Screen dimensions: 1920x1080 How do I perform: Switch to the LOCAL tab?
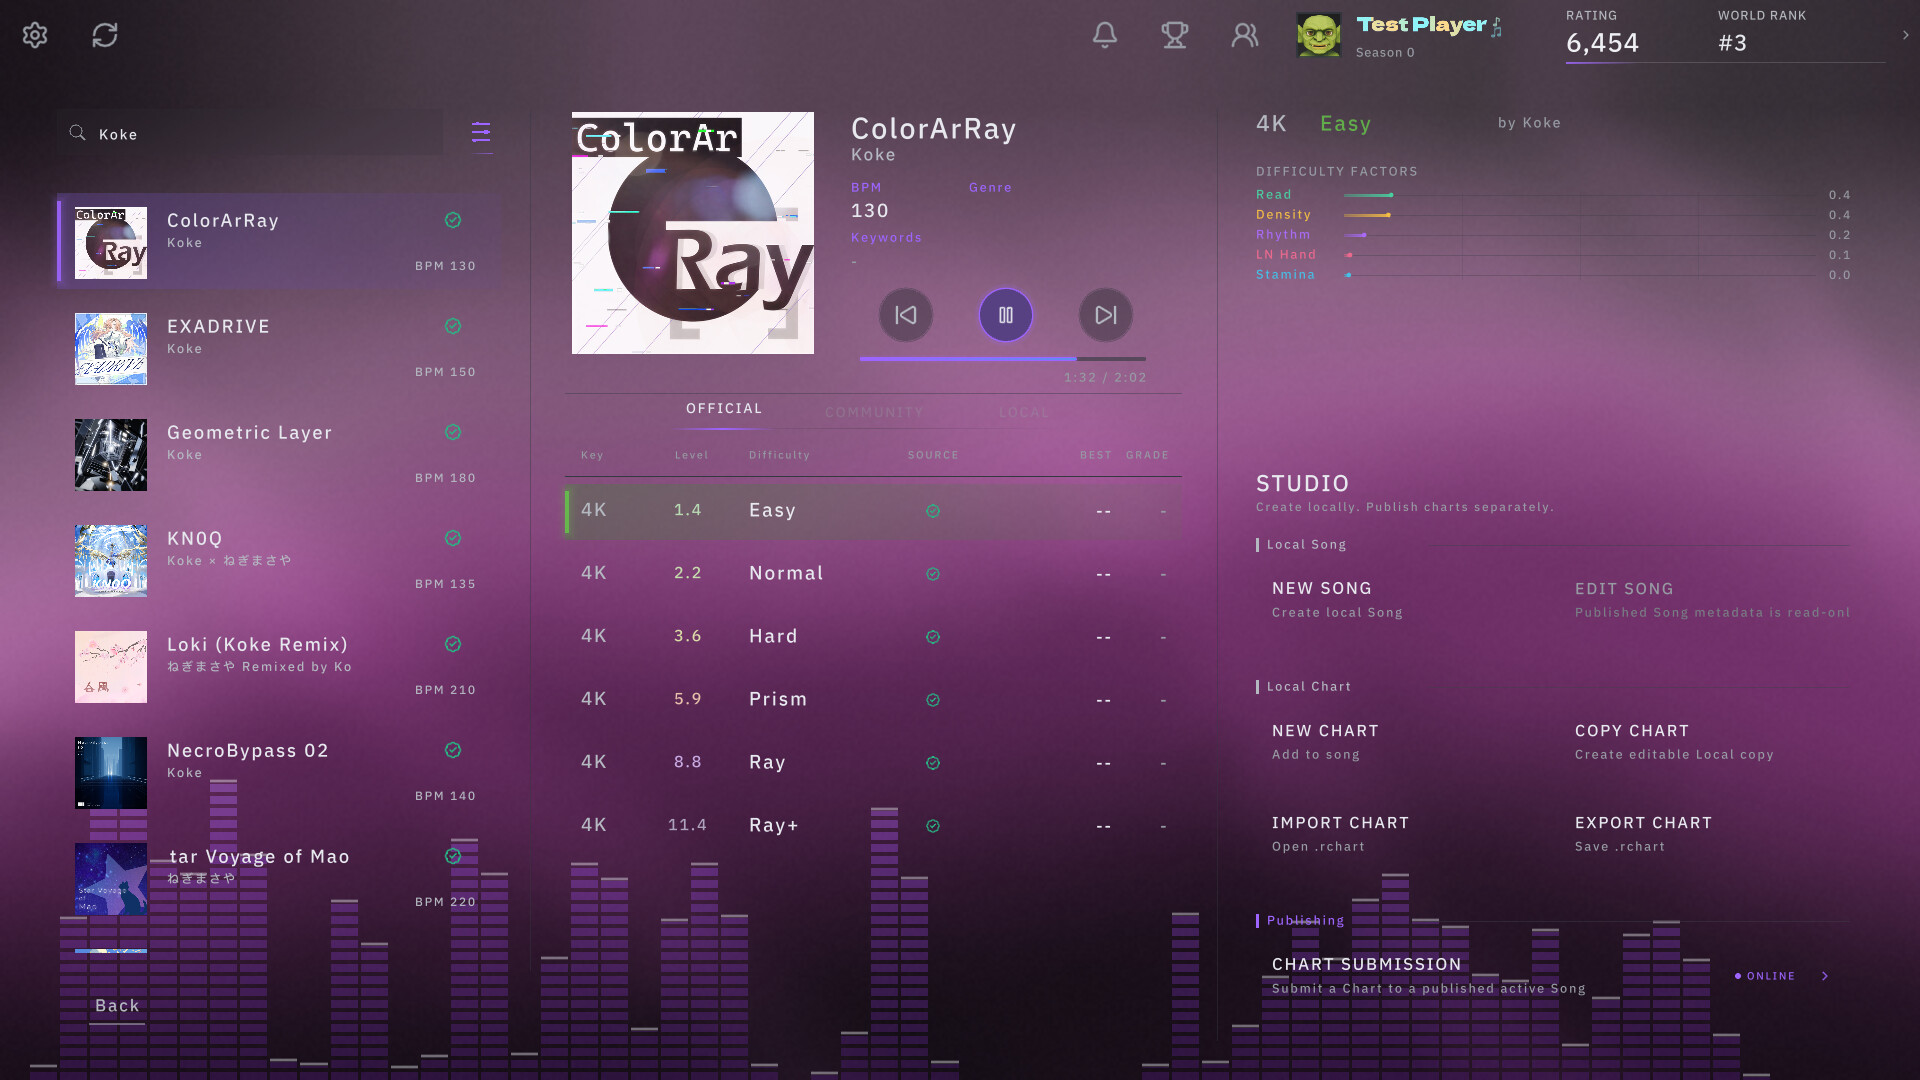coord(1024,412)
